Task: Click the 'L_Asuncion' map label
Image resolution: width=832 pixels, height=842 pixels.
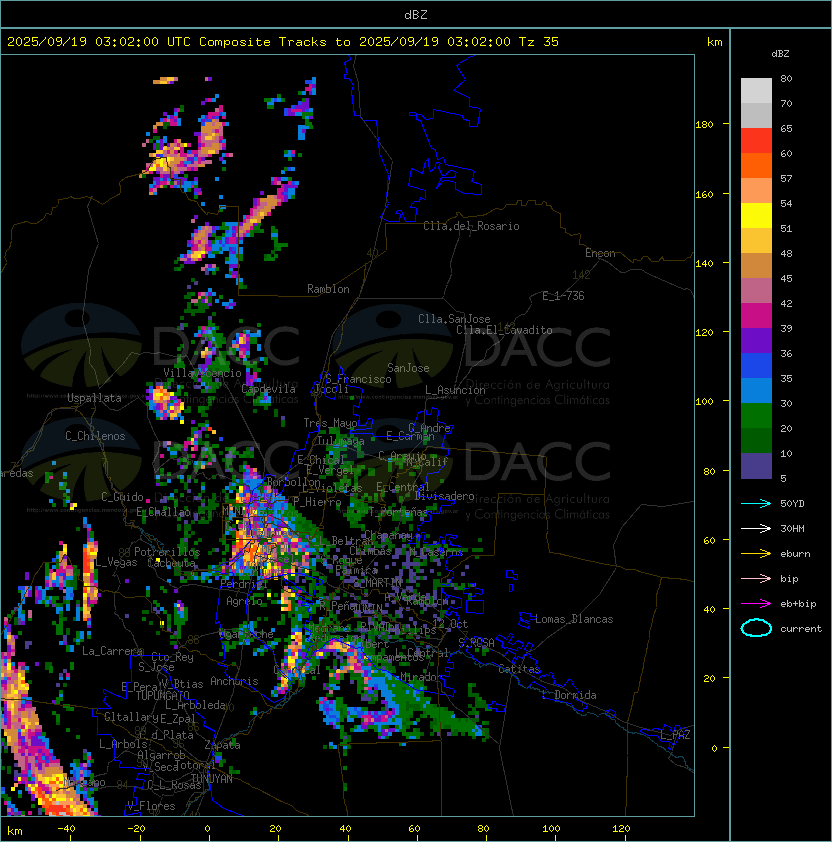Action: [x=455, y=390]
